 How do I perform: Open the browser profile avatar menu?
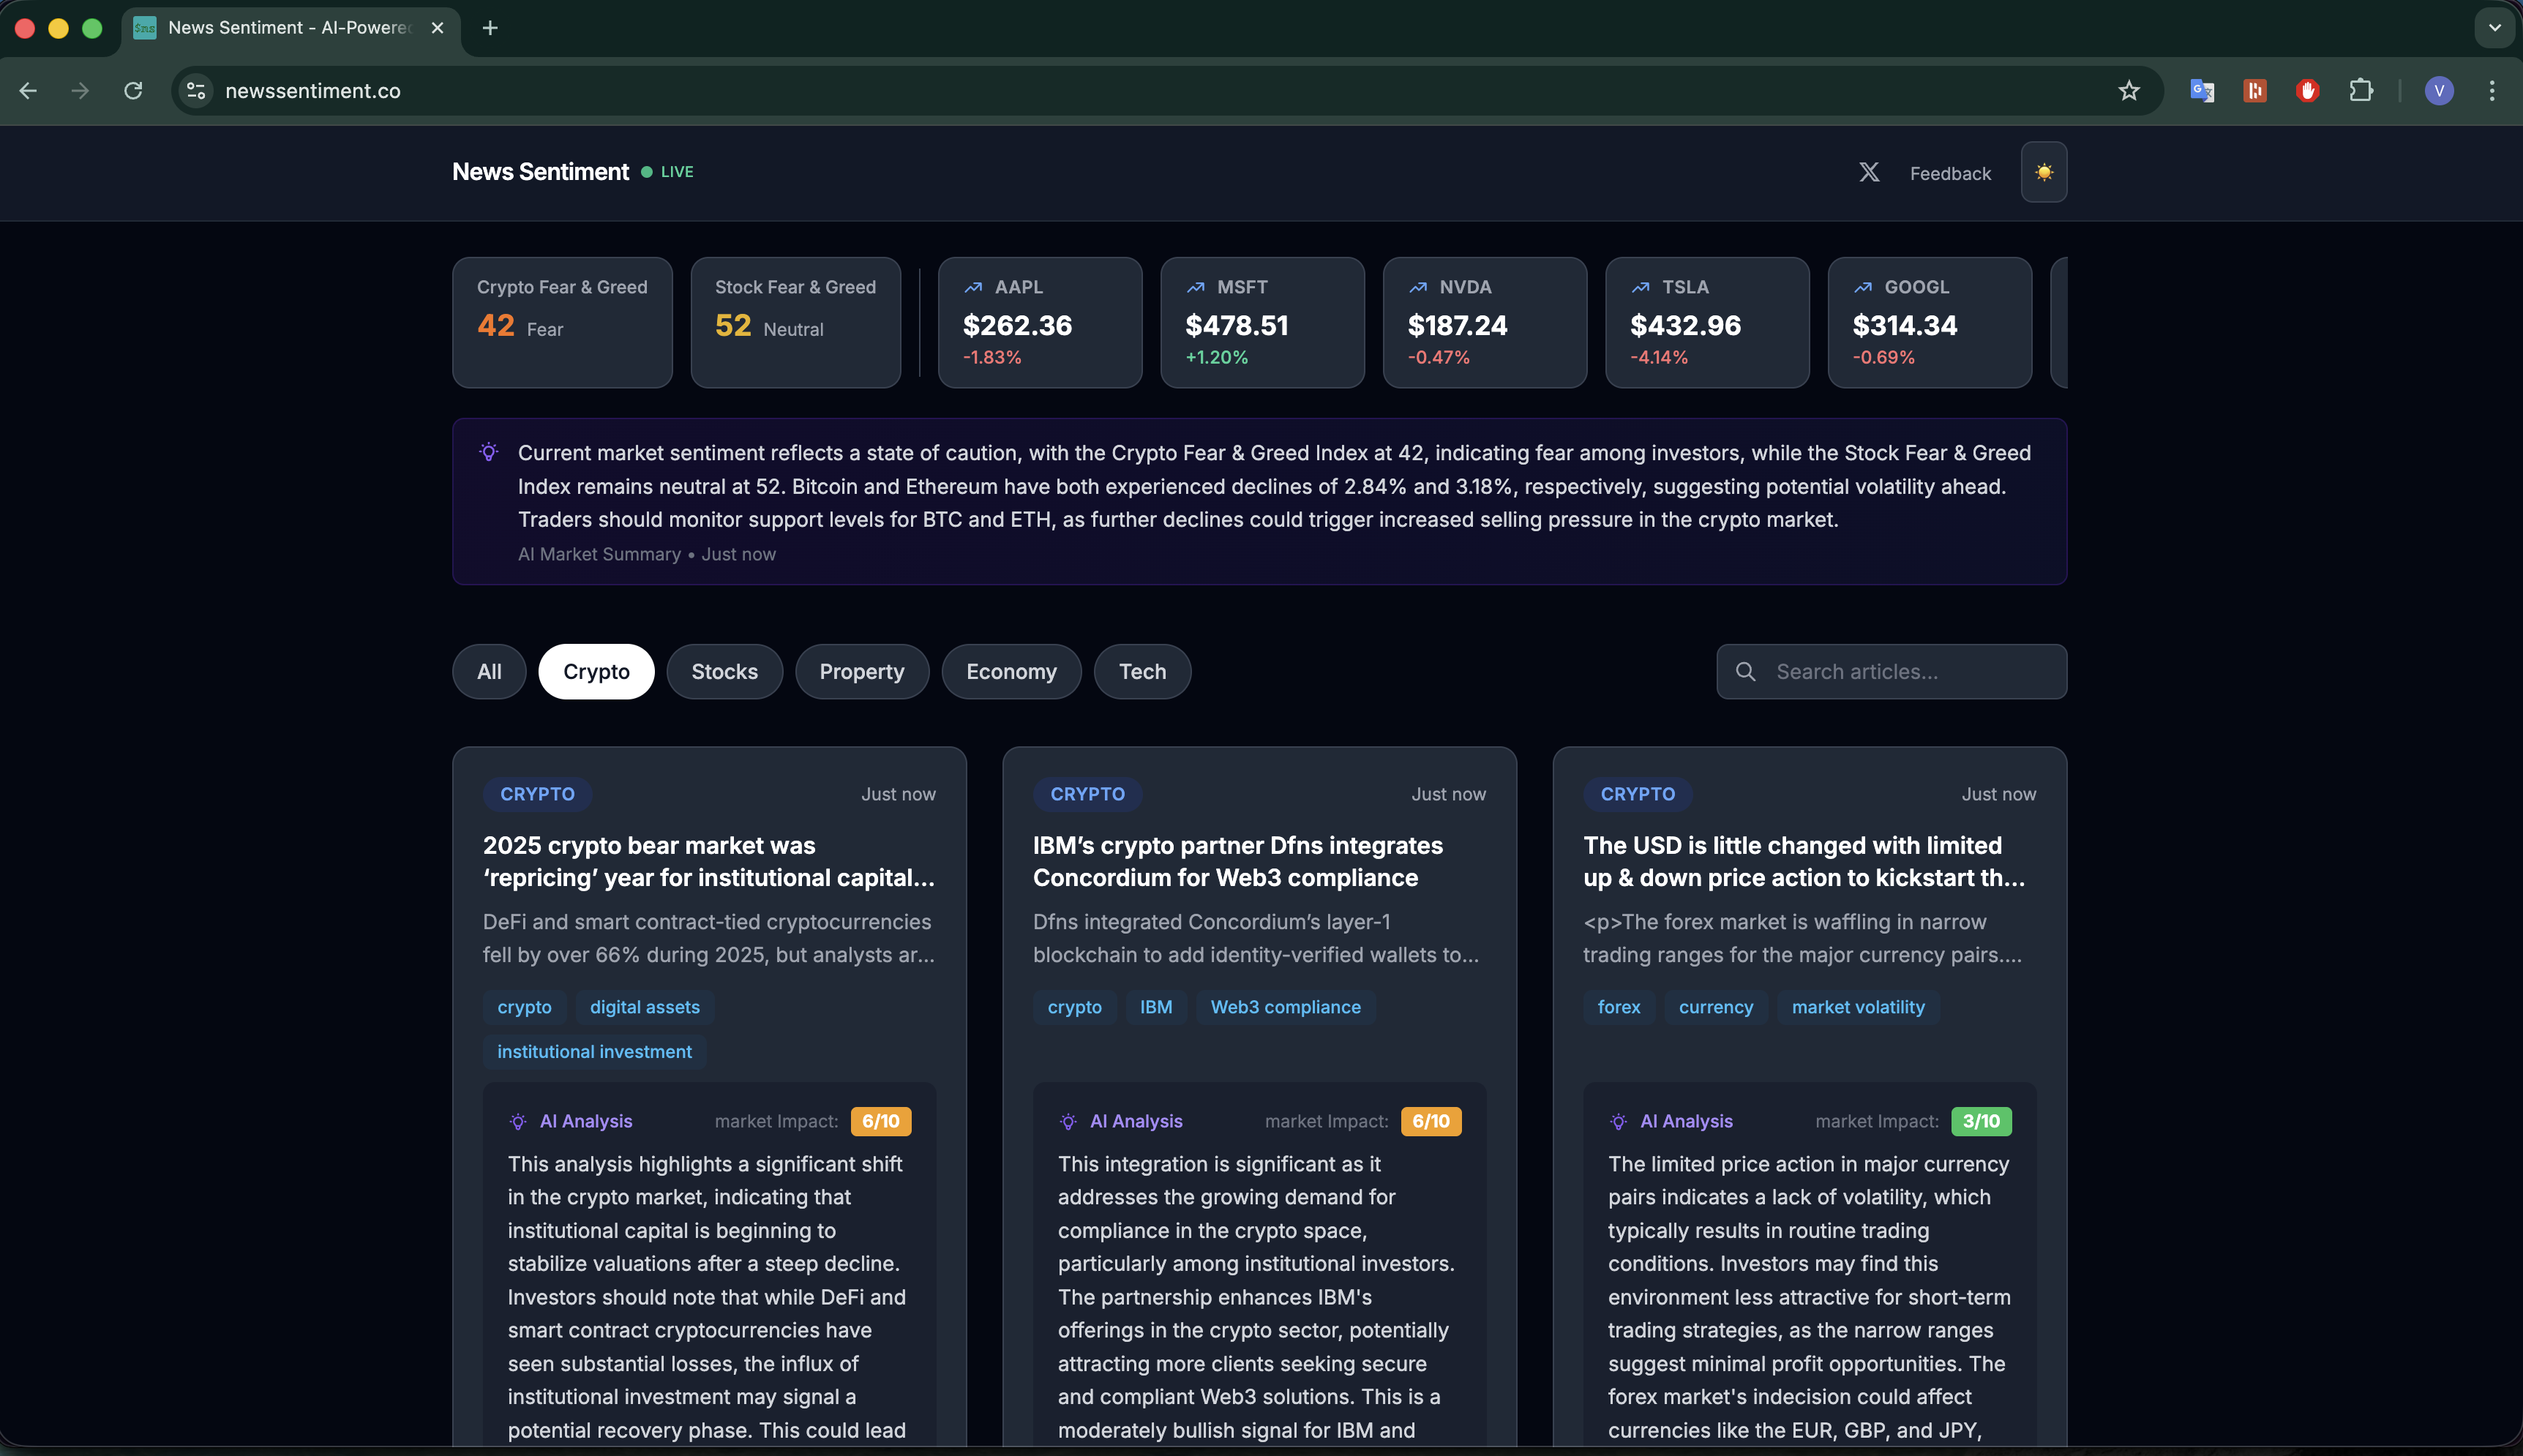(2439, 90)
